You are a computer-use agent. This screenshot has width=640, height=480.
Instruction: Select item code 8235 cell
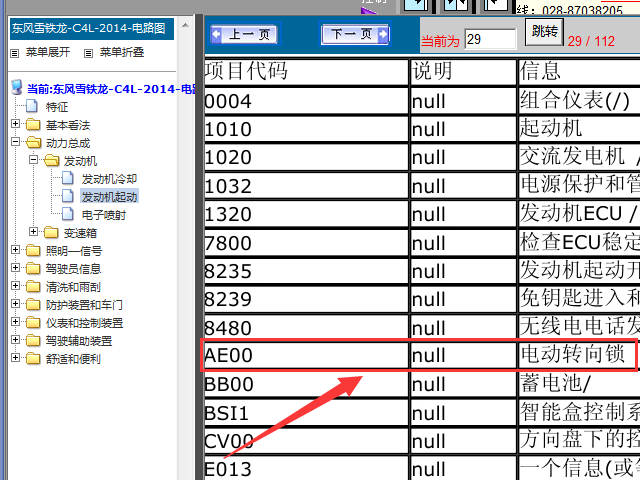306,270
